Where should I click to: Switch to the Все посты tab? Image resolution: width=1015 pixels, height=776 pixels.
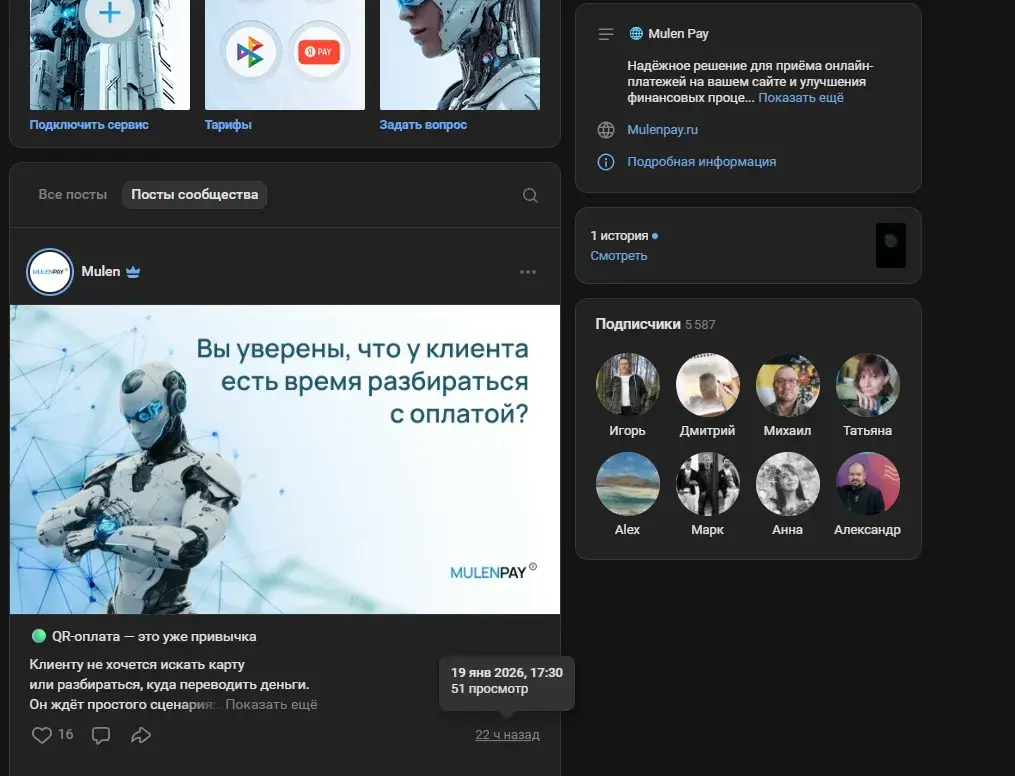point(72,194)
